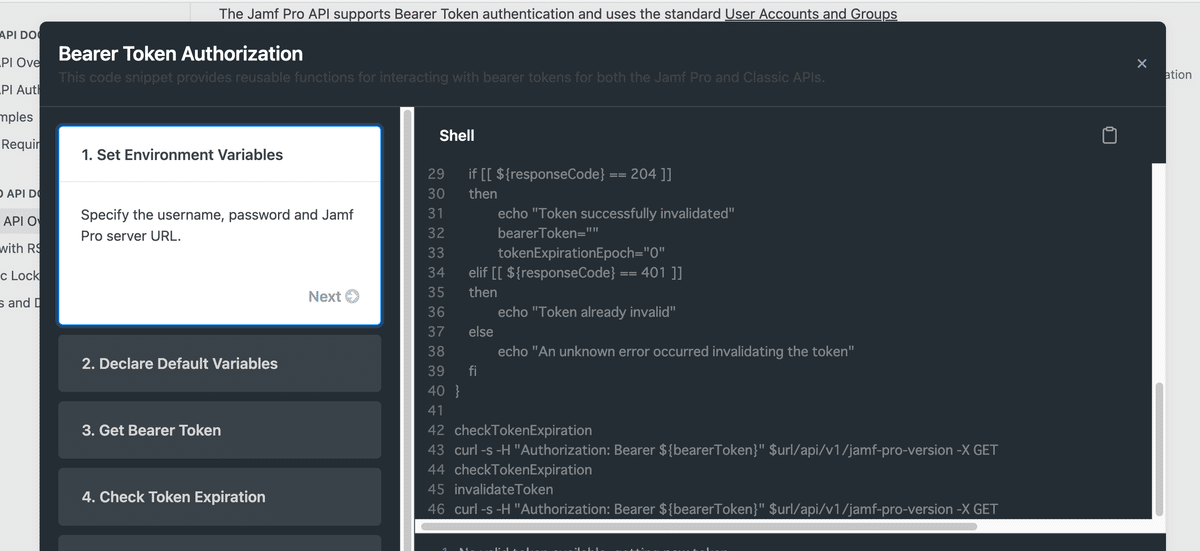The height and width of the screenshot is (551, 1200).
Task: Click the Bearer Token Authorization title
Action: [x=181, y=54]
